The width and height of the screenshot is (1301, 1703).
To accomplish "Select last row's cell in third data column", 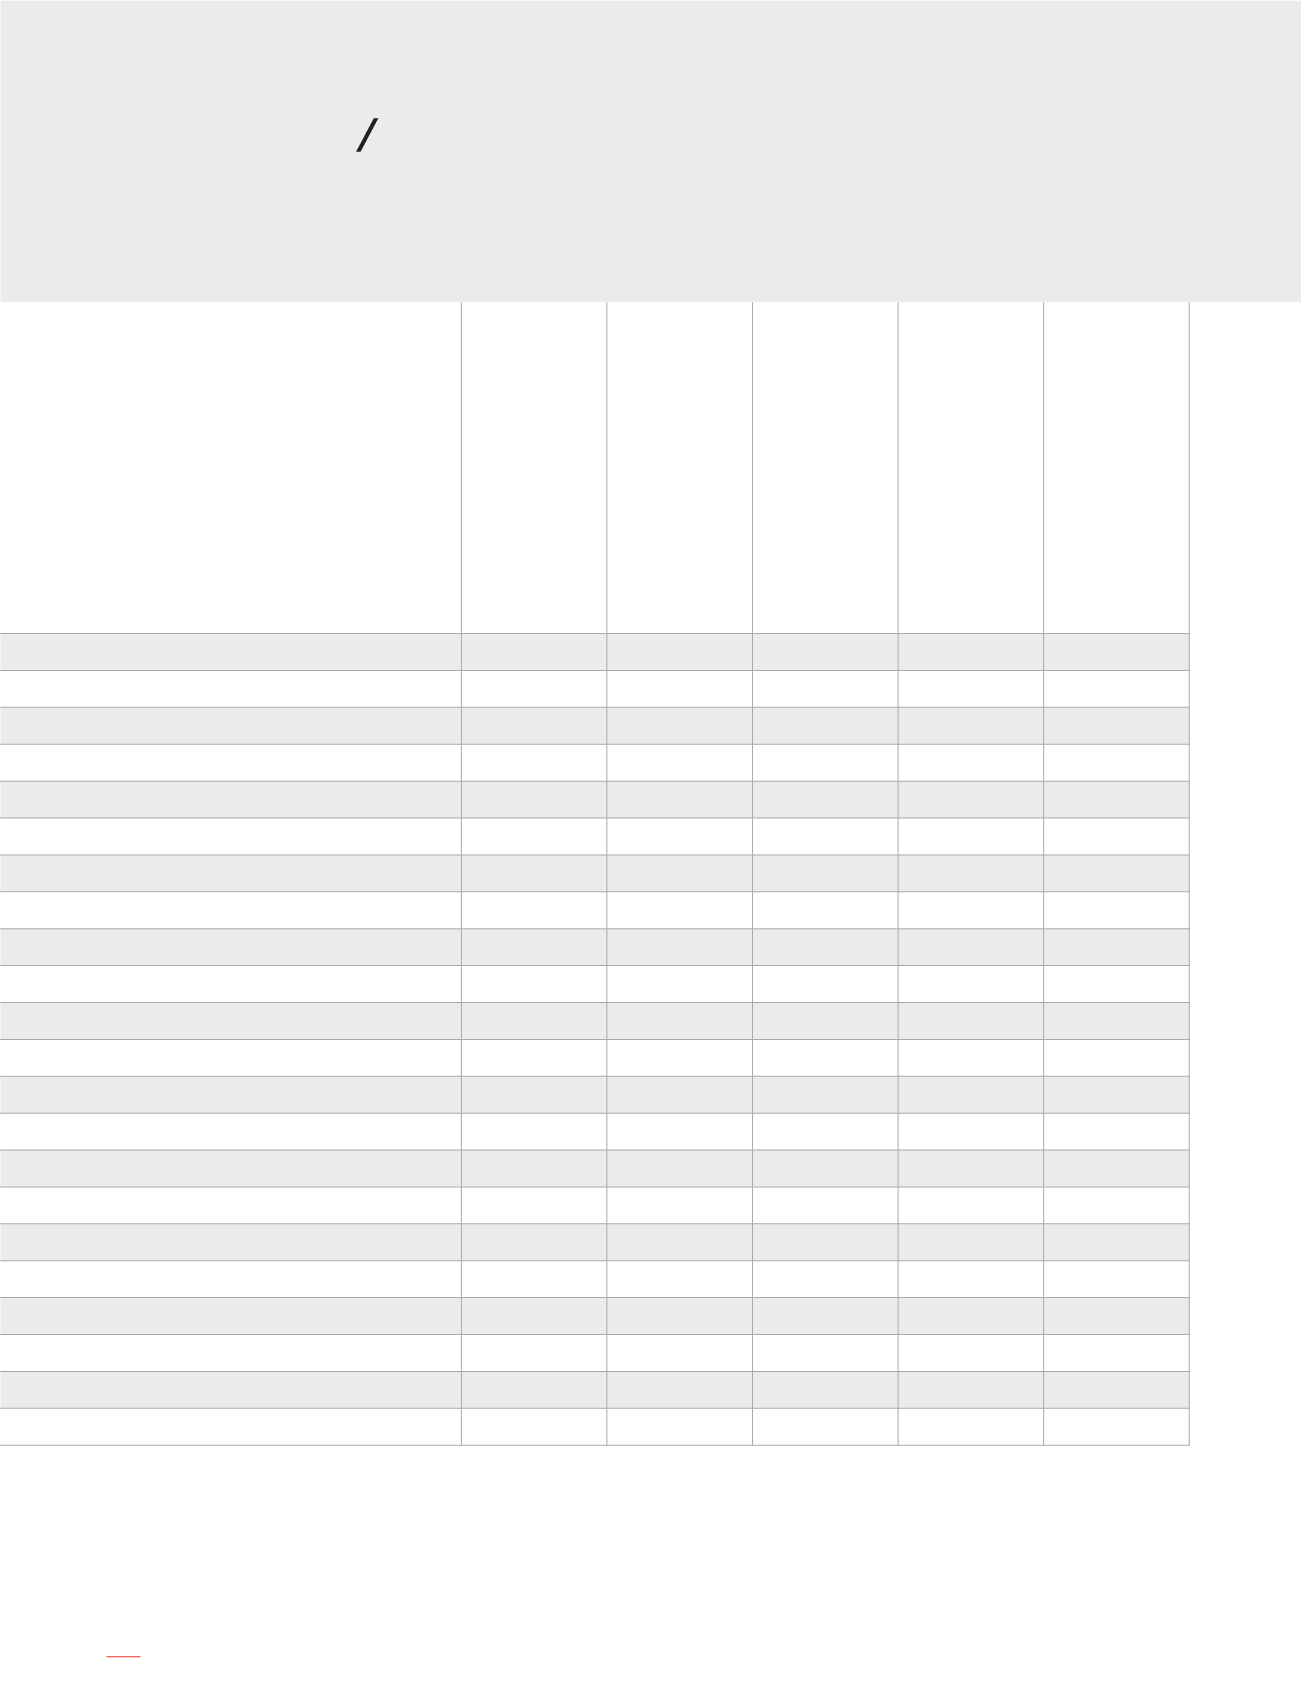I will pyautogui.click(x=825, y=1427).
